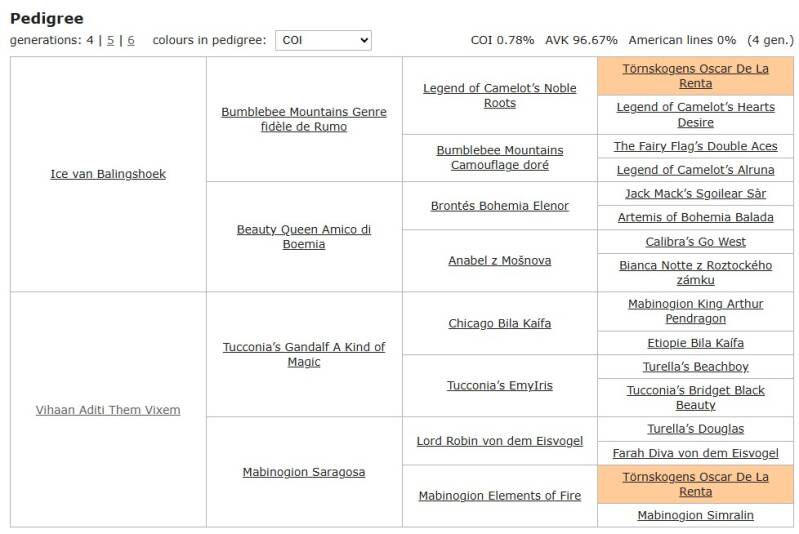Click Bumblebee Mountains Genre fidèle de Rumo
Image resolution: width=799 pixels, height=534 pixels.
(x=304, y=119)
